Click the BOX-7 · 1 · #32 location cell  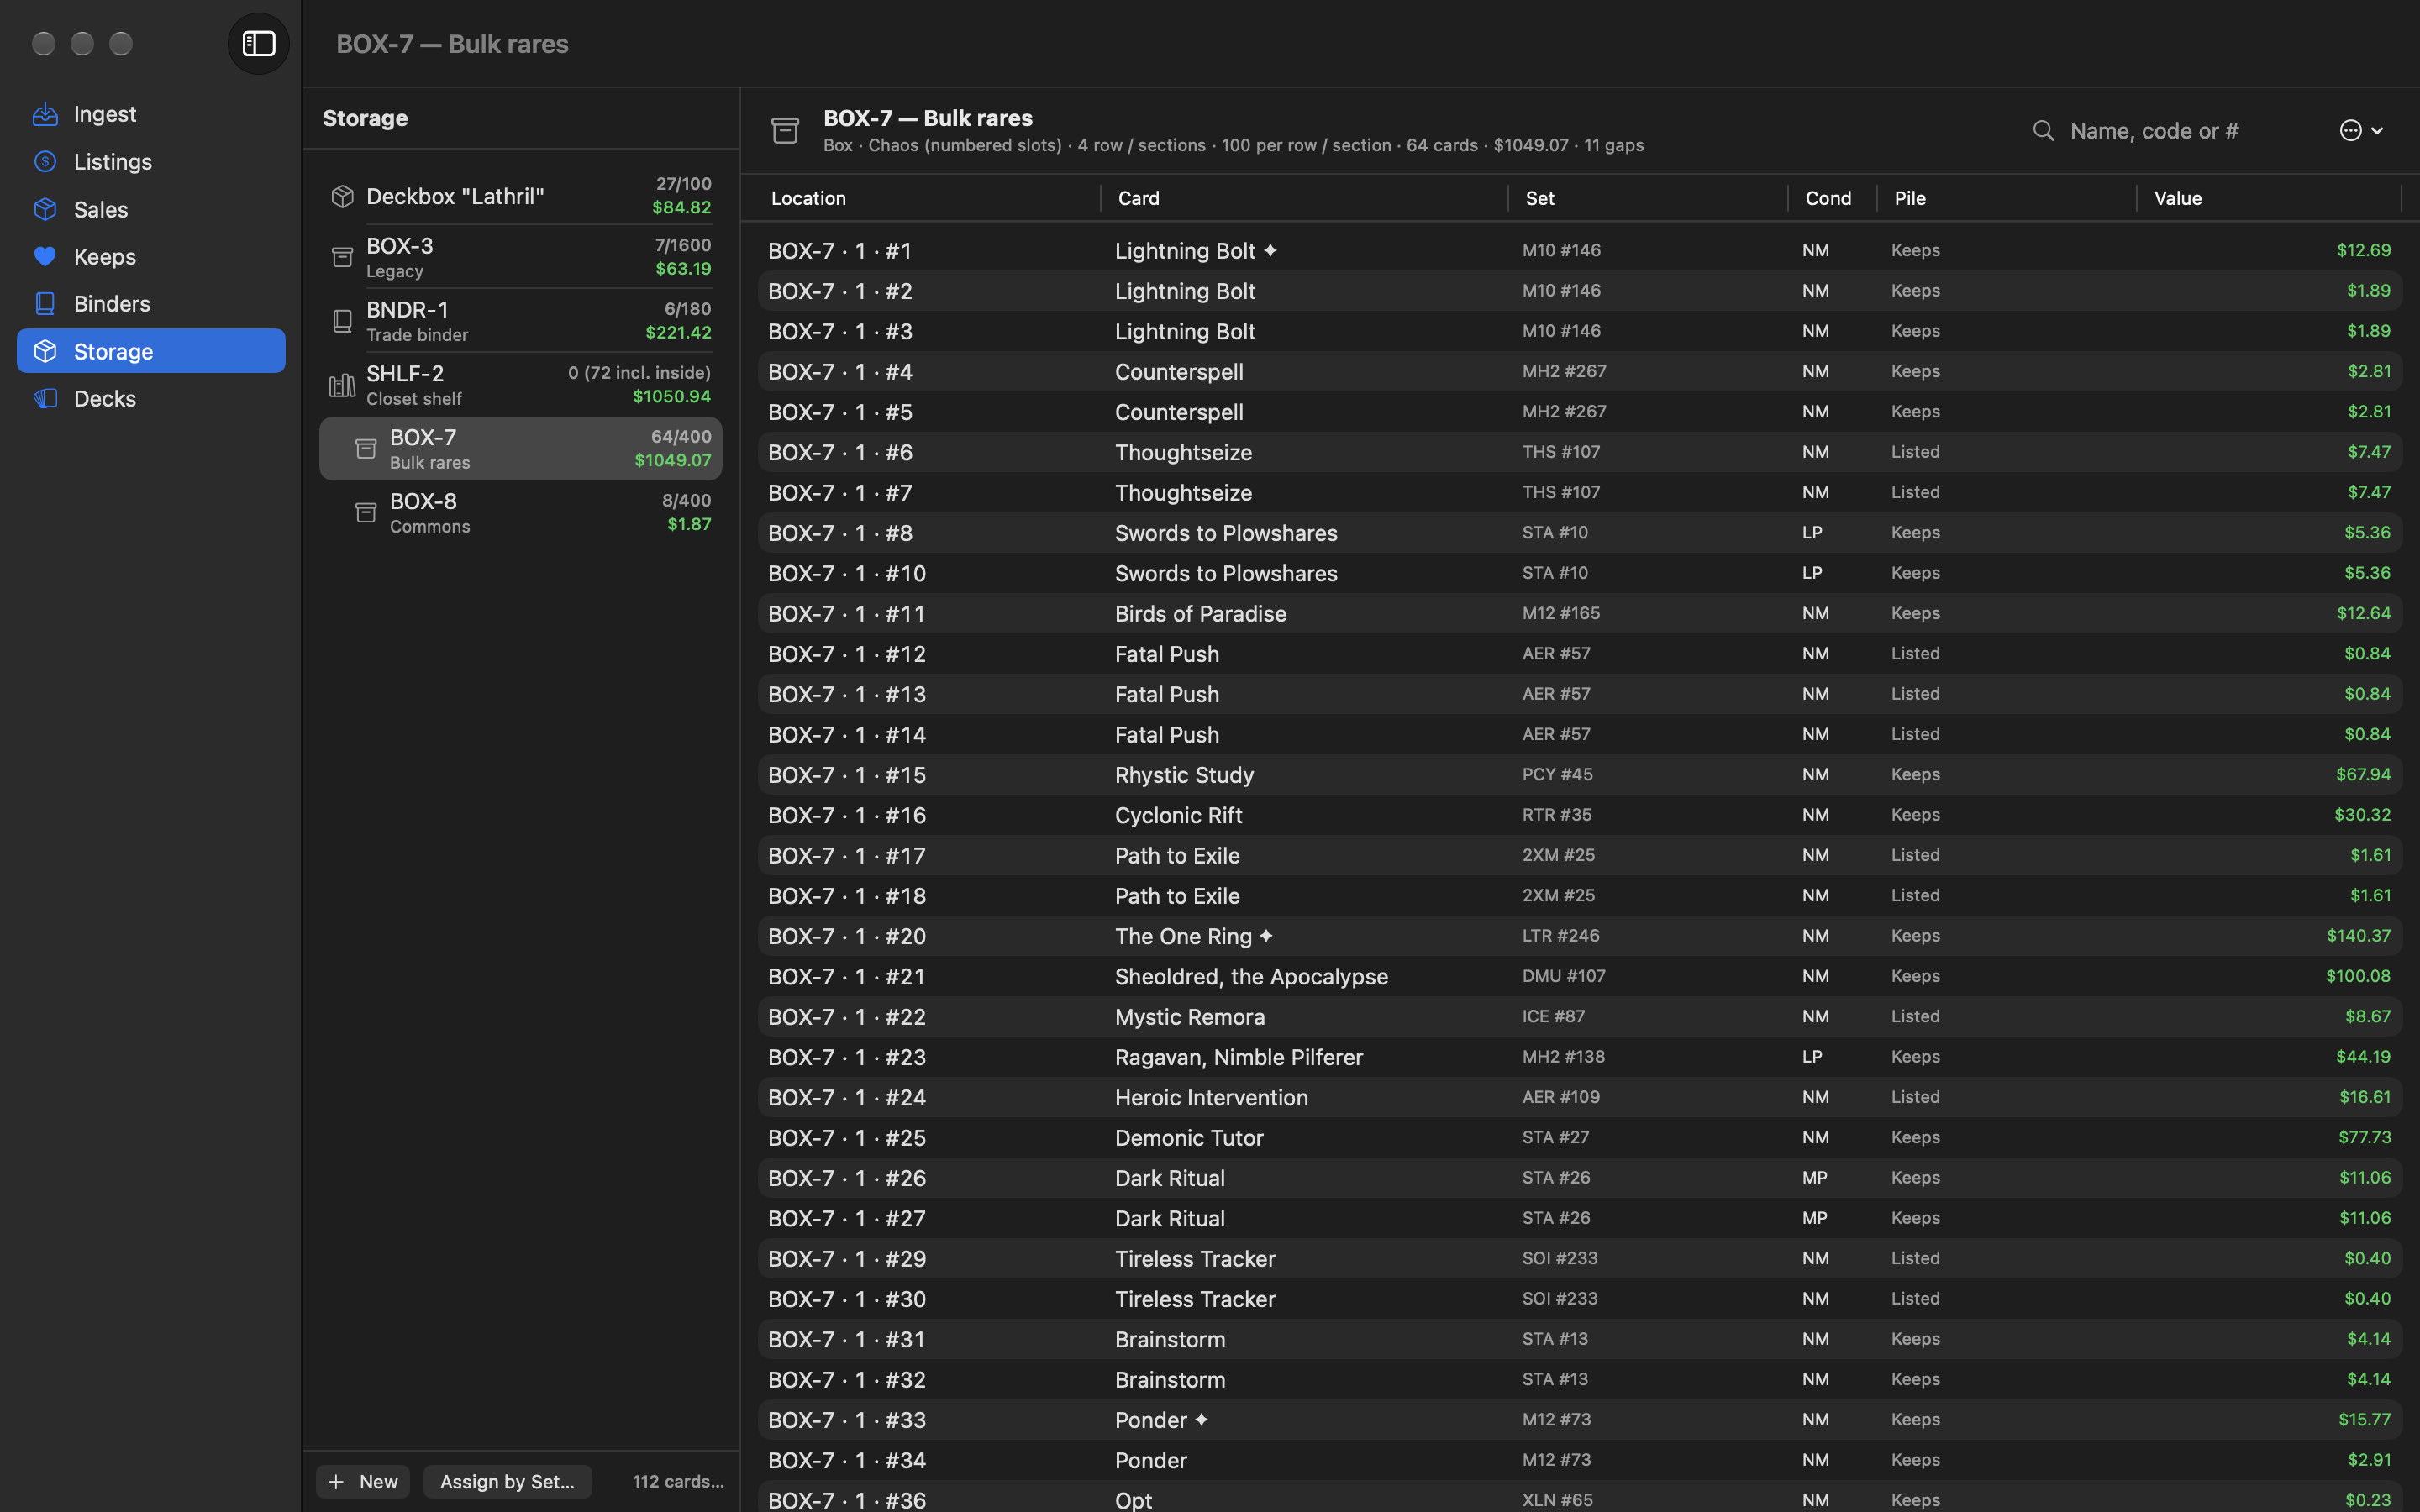coord(847,1380)
